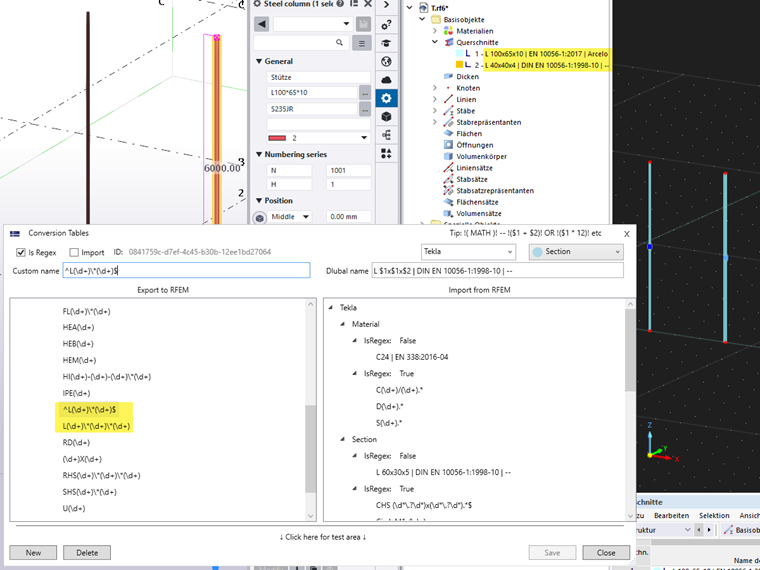The height and width of the screenshot is (570, 760).
Task: Click the cyan color swatch of section 1
Action: 459,54
